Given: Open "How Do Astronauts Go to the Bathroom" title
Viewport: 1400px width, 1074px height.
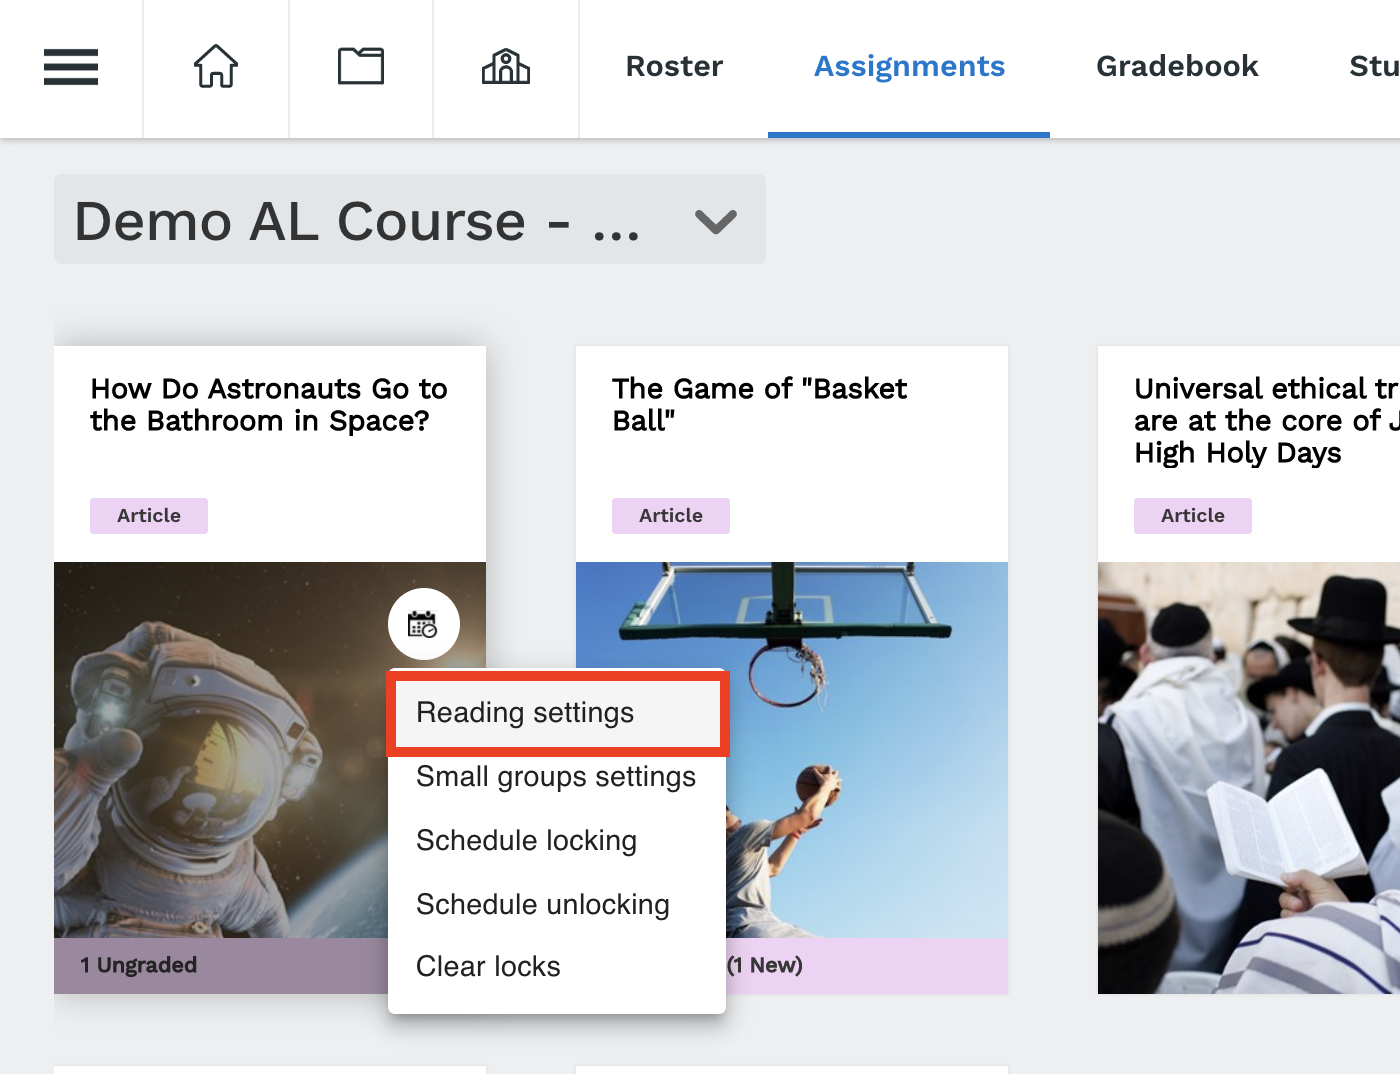Looking at the screenshot, I should tap(269, 405).
